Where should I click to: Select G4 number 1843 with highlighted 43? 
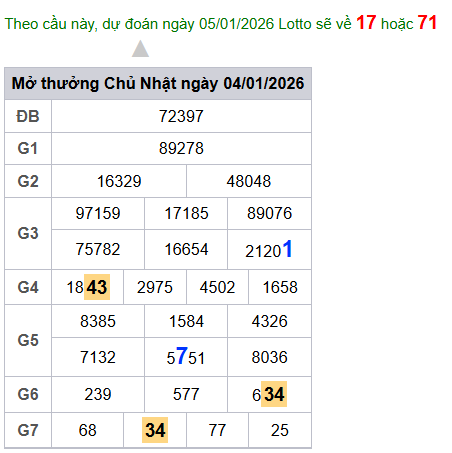tap(88, 287)
